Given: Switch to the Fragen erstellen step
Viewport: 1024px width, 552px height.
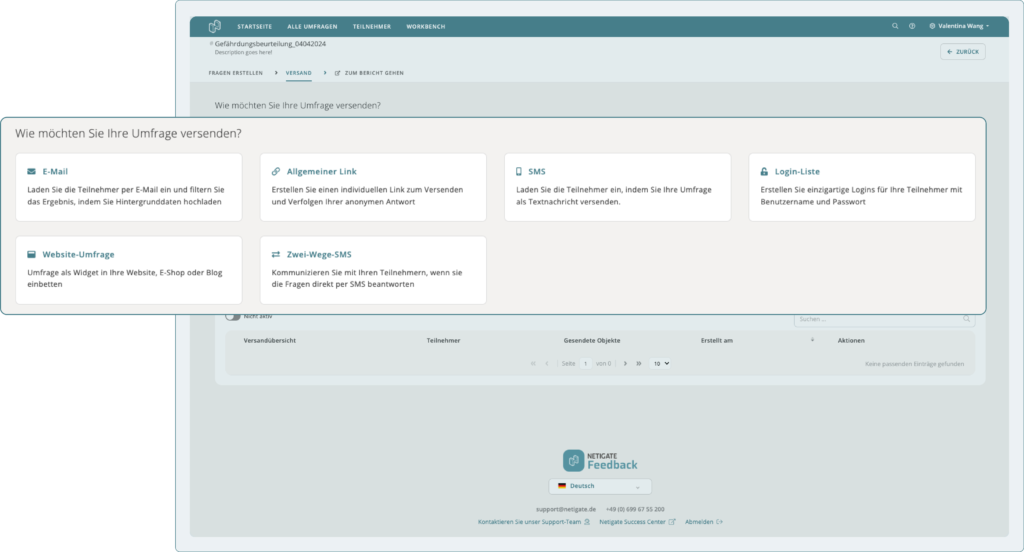Looking at the screenshot, I should tap(236, 73).
